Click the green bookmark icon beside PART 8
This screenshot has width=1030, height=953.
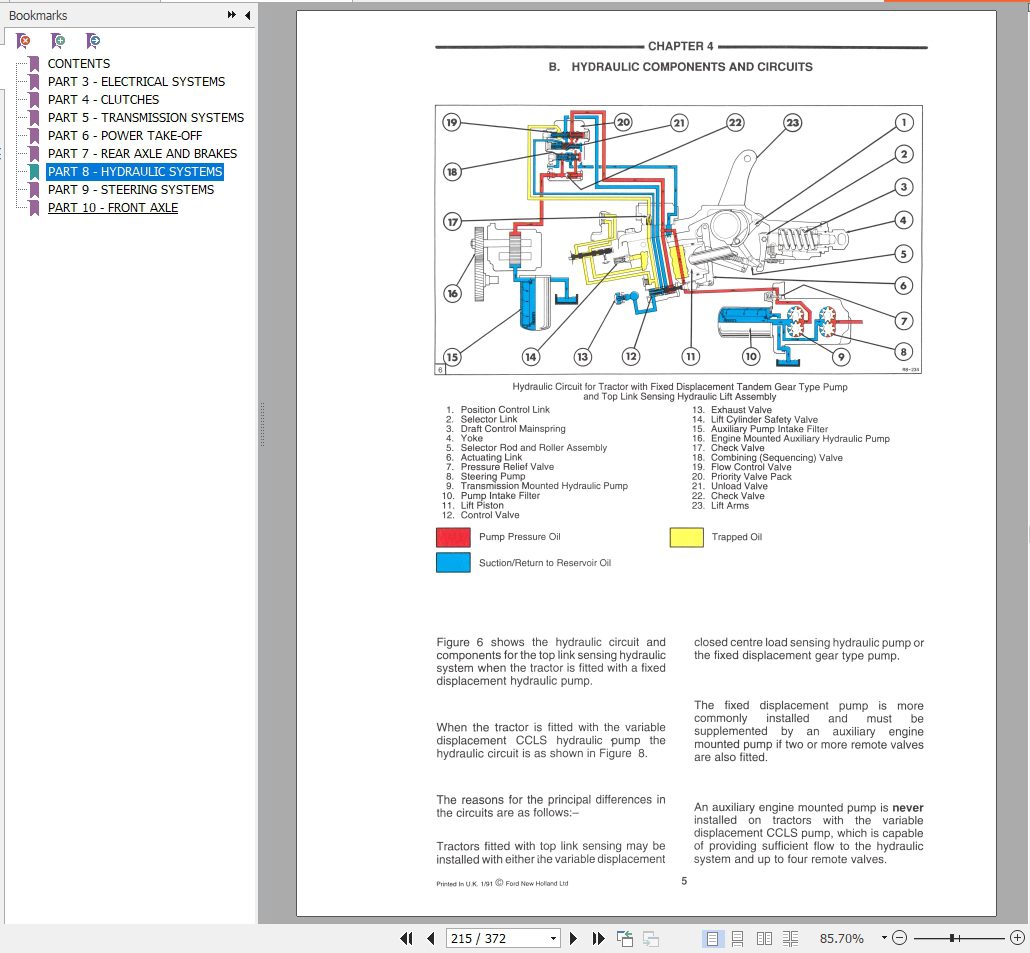[x=34, y=172]
